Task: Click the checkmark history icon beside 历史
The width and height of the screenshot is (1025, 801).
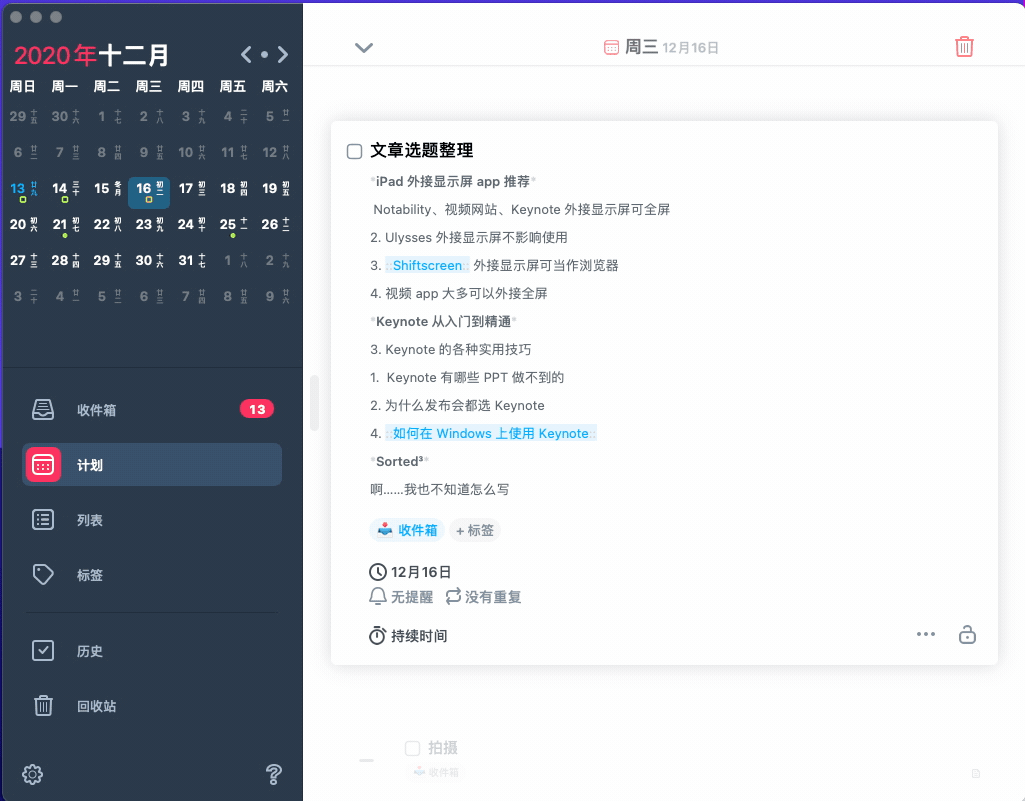Action: click(x=43, y=651)
